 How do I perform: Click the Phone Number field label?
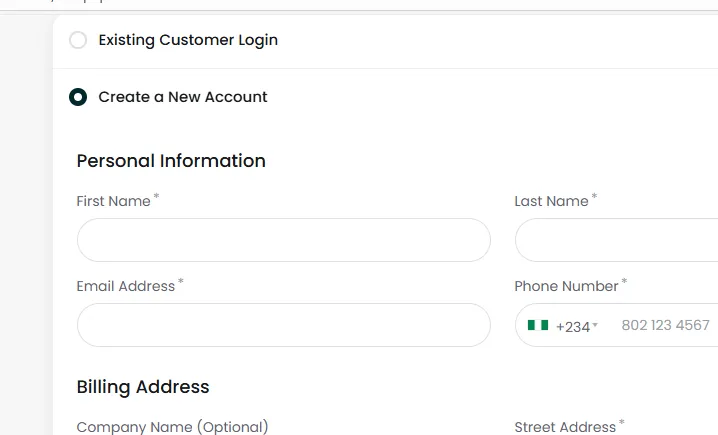click(566, 286)
